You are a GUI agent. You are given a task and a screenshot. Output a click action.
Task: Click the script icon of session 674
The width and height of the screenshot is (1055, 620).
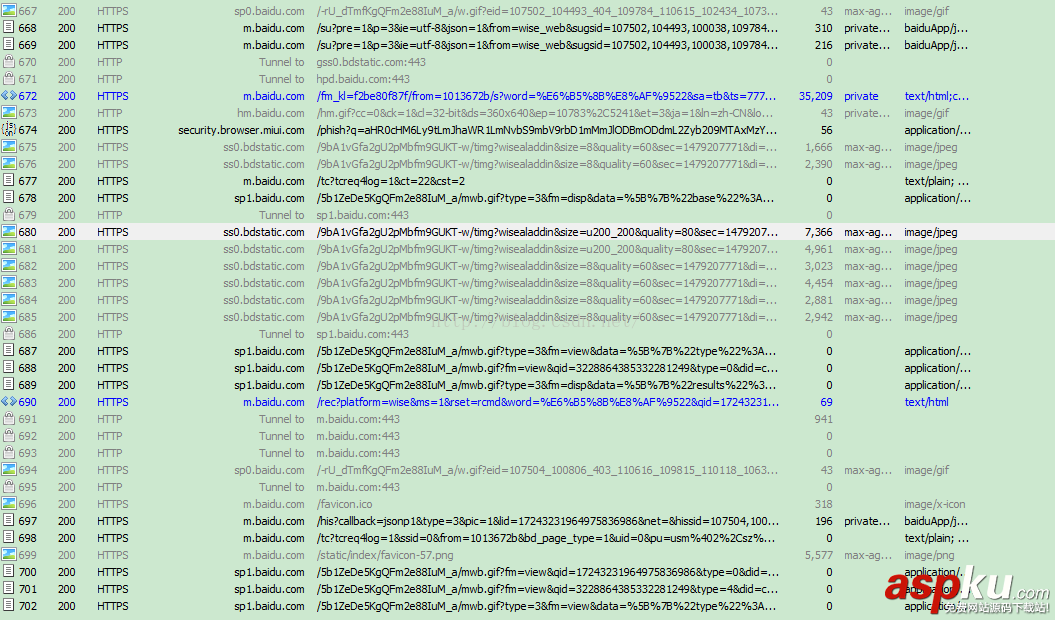[x=9, y=130]
